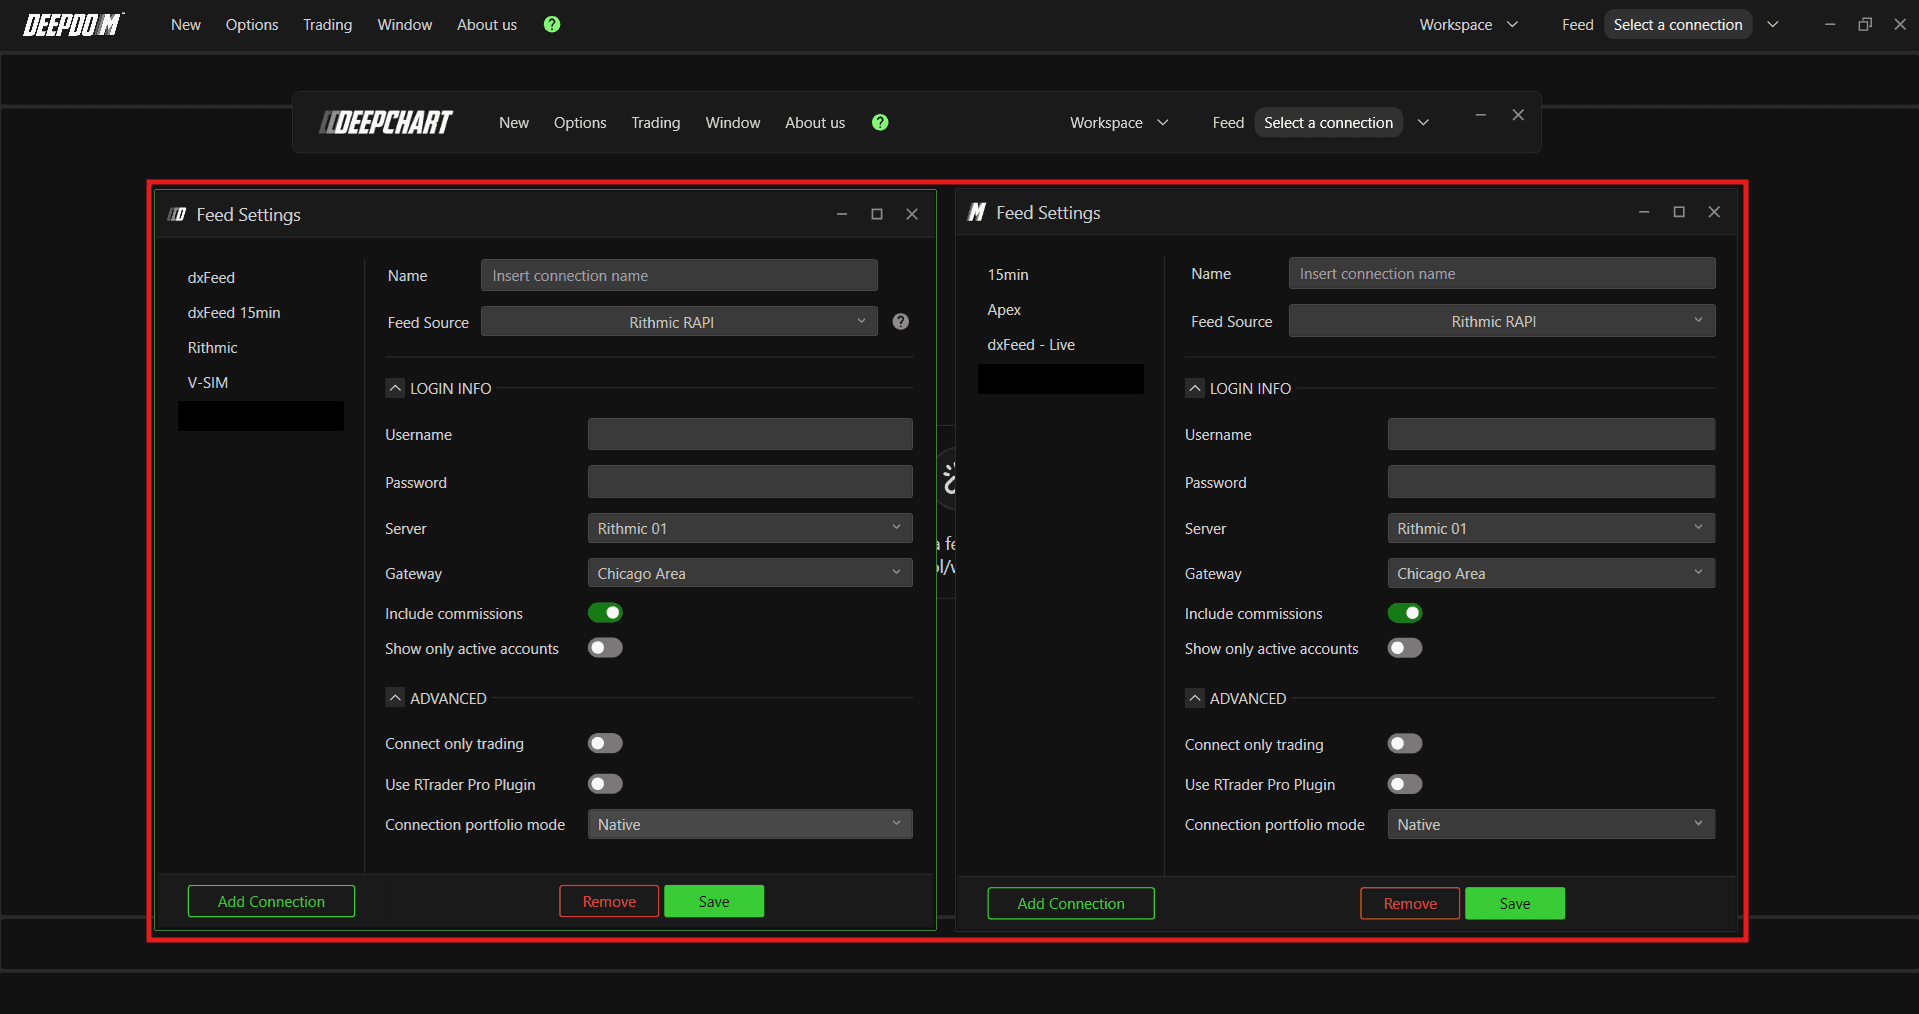Close the left Feed Settings window

[912, 214]
